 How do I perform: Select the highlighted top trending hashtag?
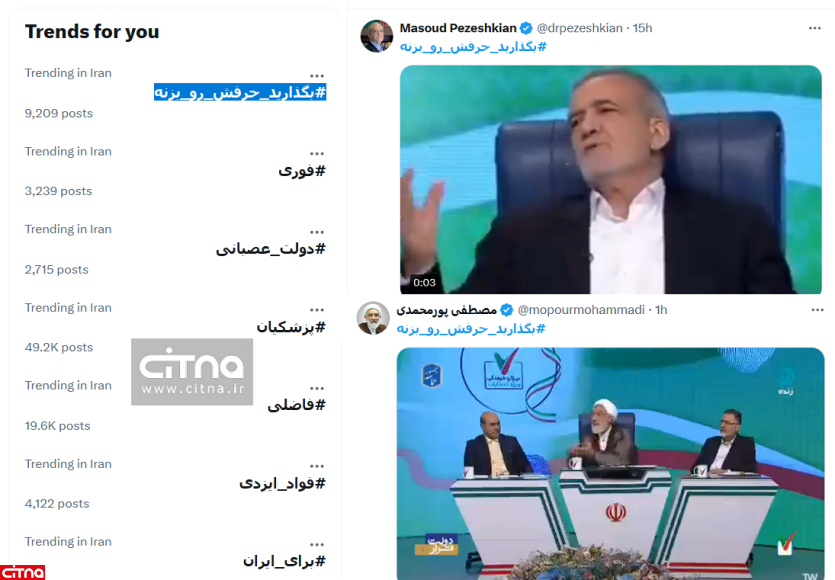click(240, 92)
